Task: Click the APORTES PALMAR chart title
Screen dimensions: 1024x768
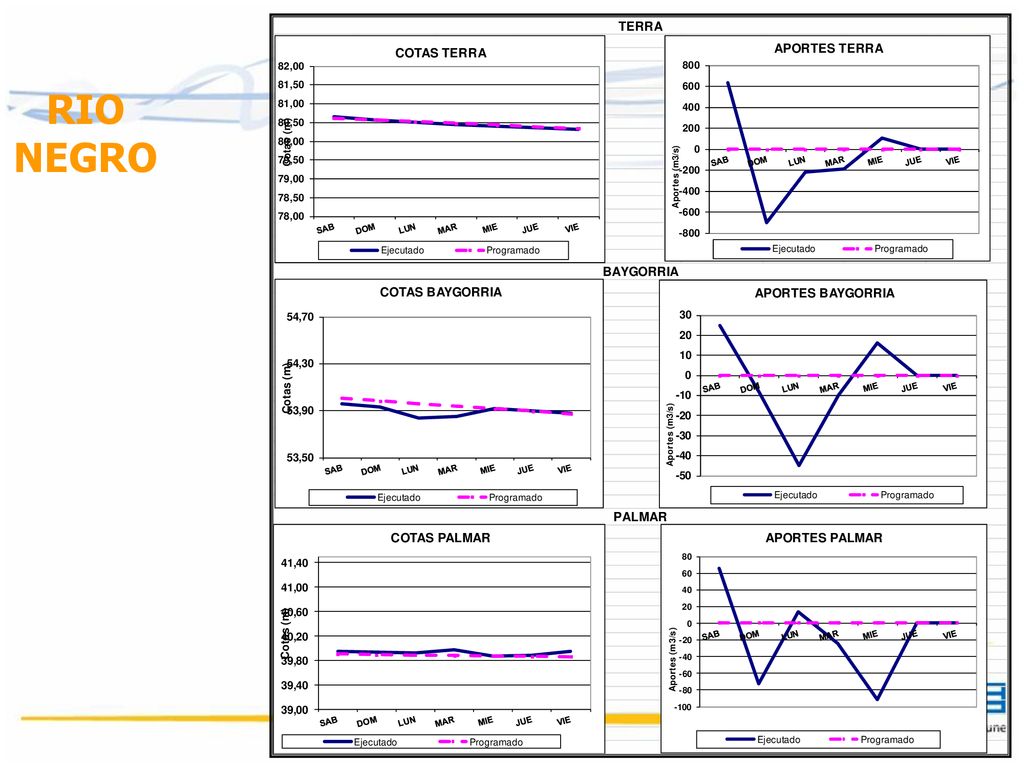Action: 824,537
